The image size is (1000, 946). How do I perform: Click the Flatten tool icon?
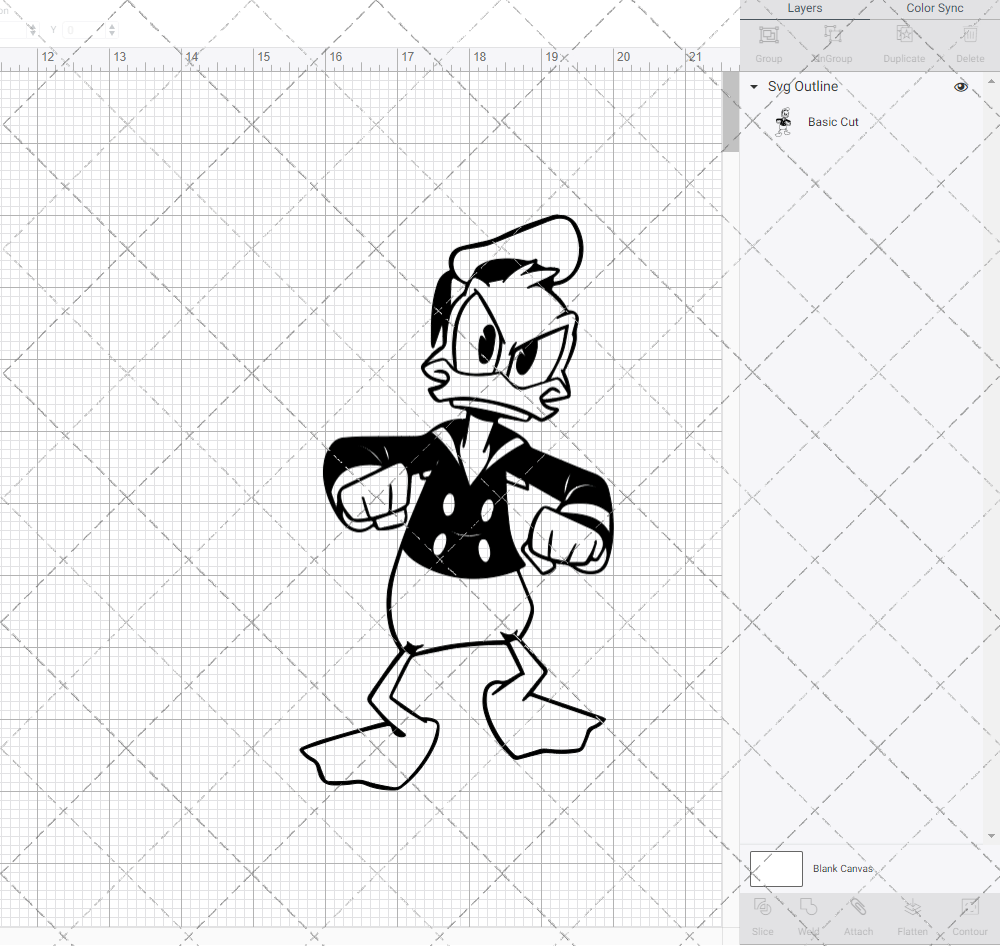click(x=912, y=913)
